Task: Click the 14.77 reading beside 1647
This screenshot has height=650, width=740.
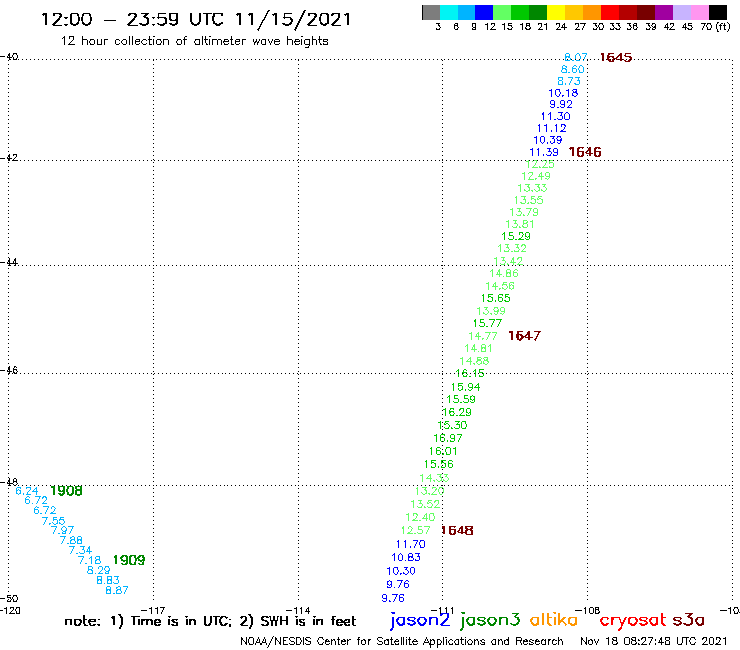Action: 483,336
